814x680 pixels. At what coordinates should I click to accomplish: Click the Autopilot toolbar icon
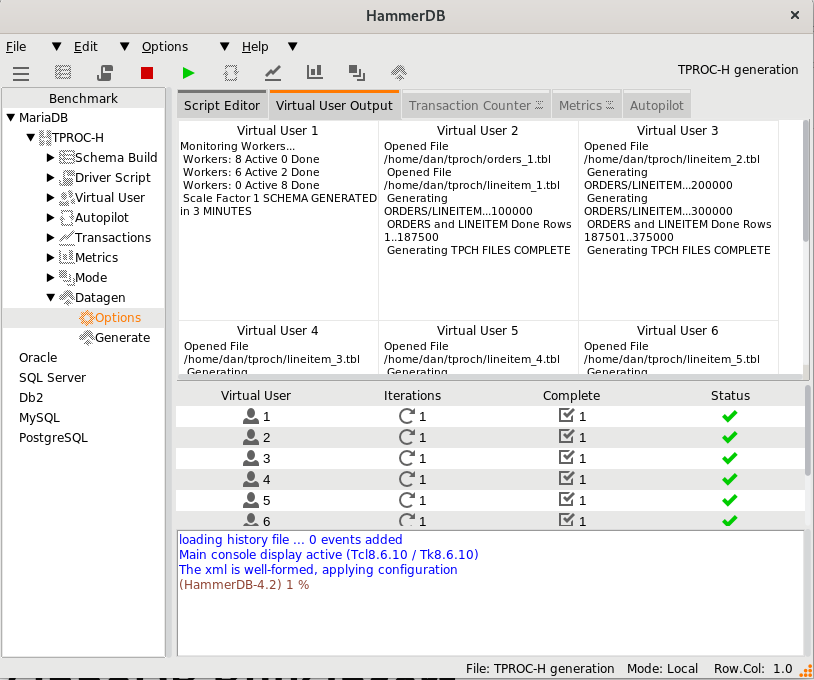[230, 73]
